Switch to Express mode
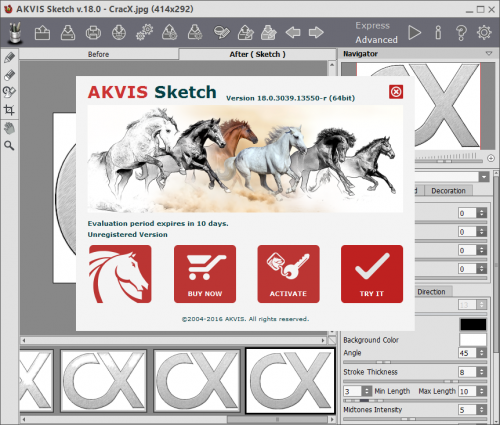This screenshot has width=500, height=425. point(372,26)
